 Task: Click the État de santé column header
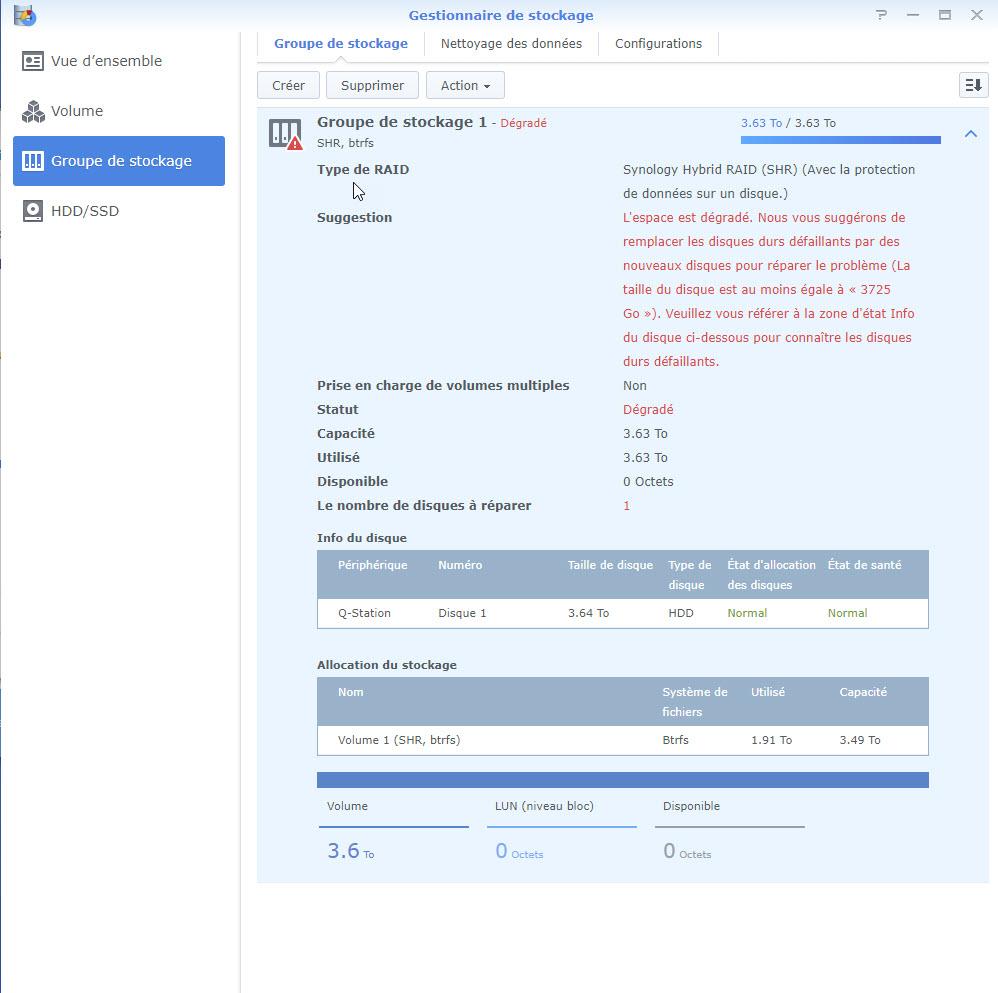pos(864,565)
